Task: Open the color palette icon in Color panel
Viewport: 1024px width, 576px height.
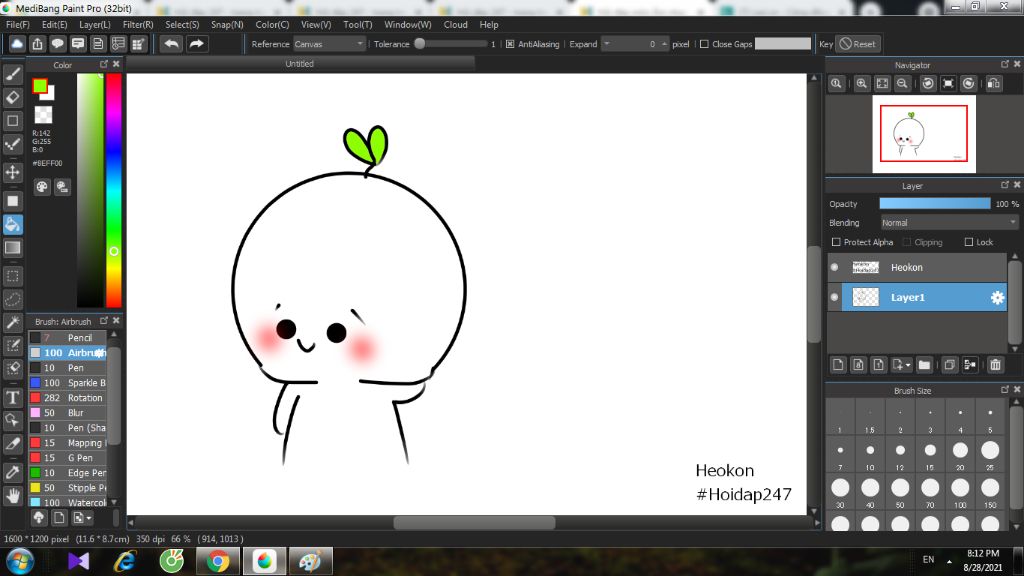Action: point(42,187)
